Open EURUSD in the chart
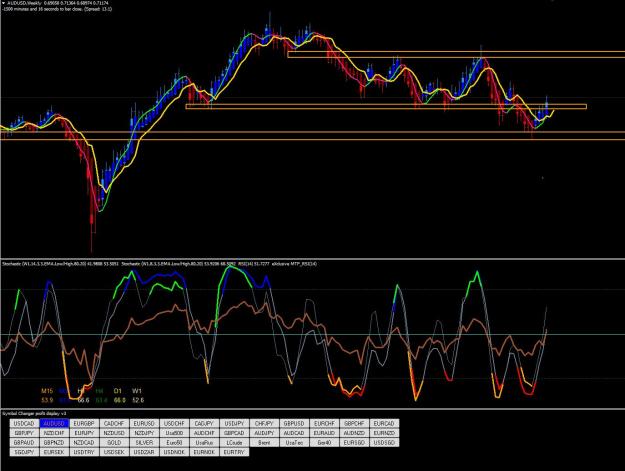 coord(144,423)
